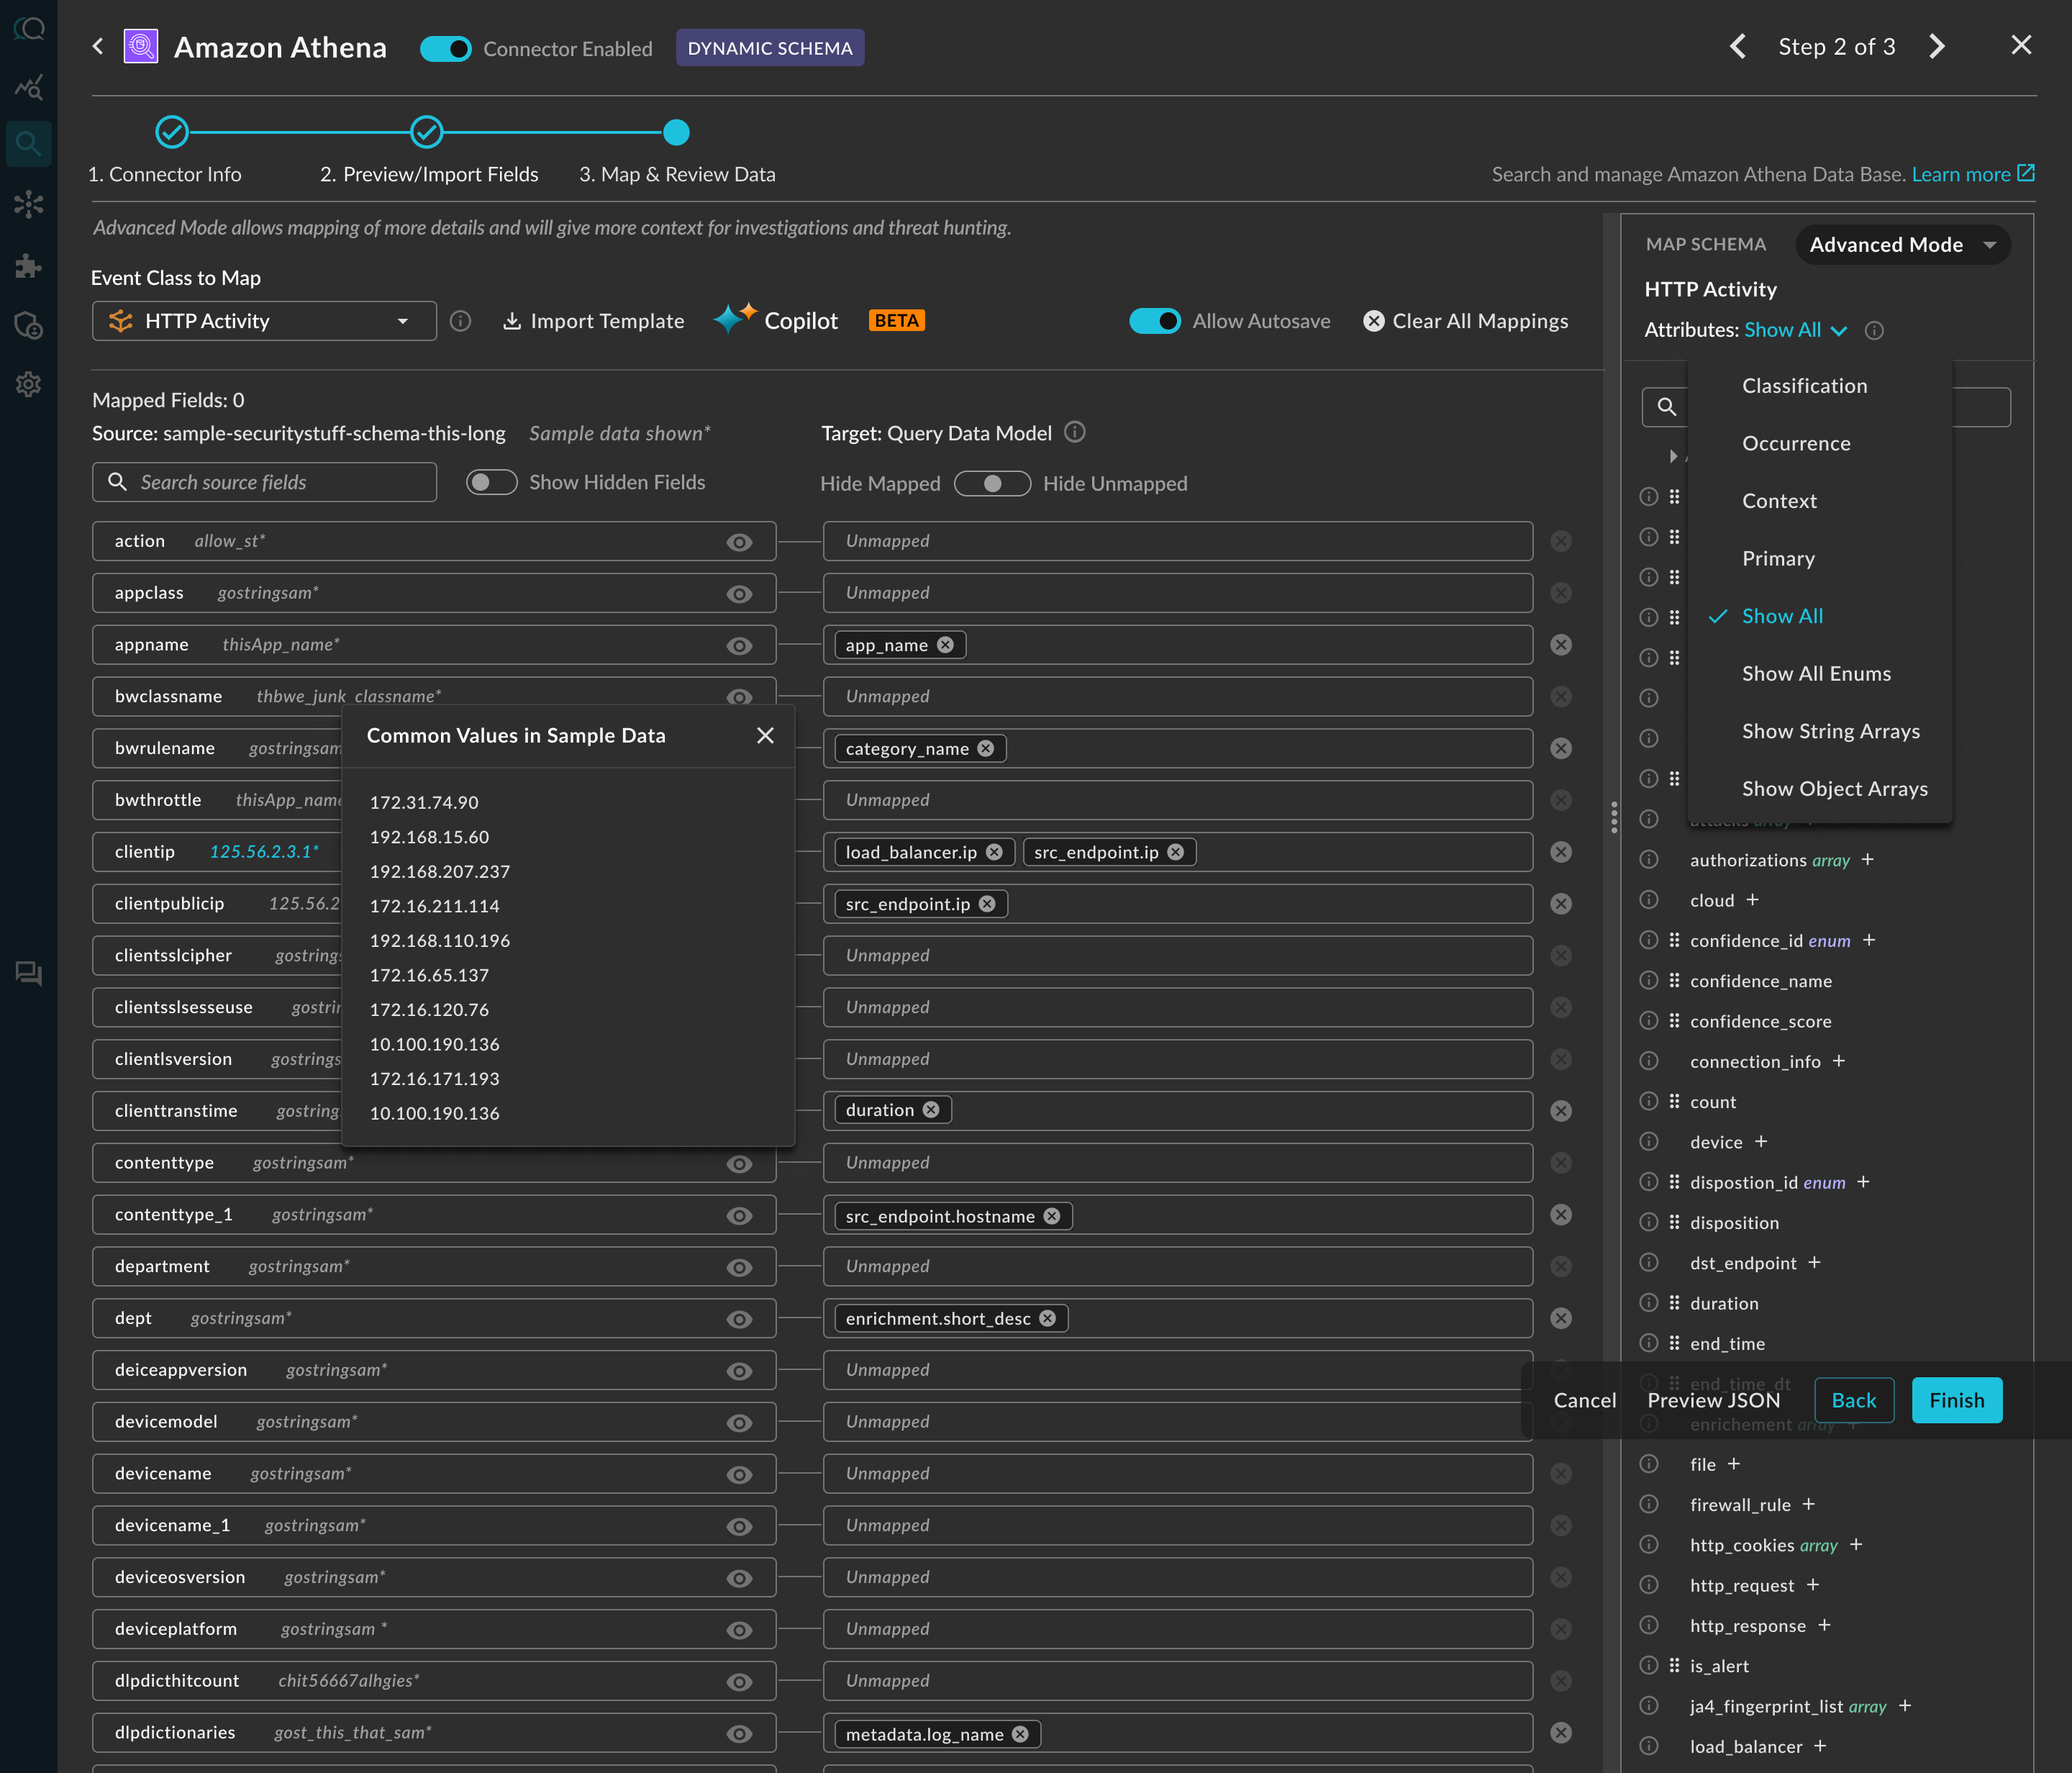The width and height of the screenshot is (2072, 1773).
Task: Hide the department source field
Action: [x=739, y=1267]
